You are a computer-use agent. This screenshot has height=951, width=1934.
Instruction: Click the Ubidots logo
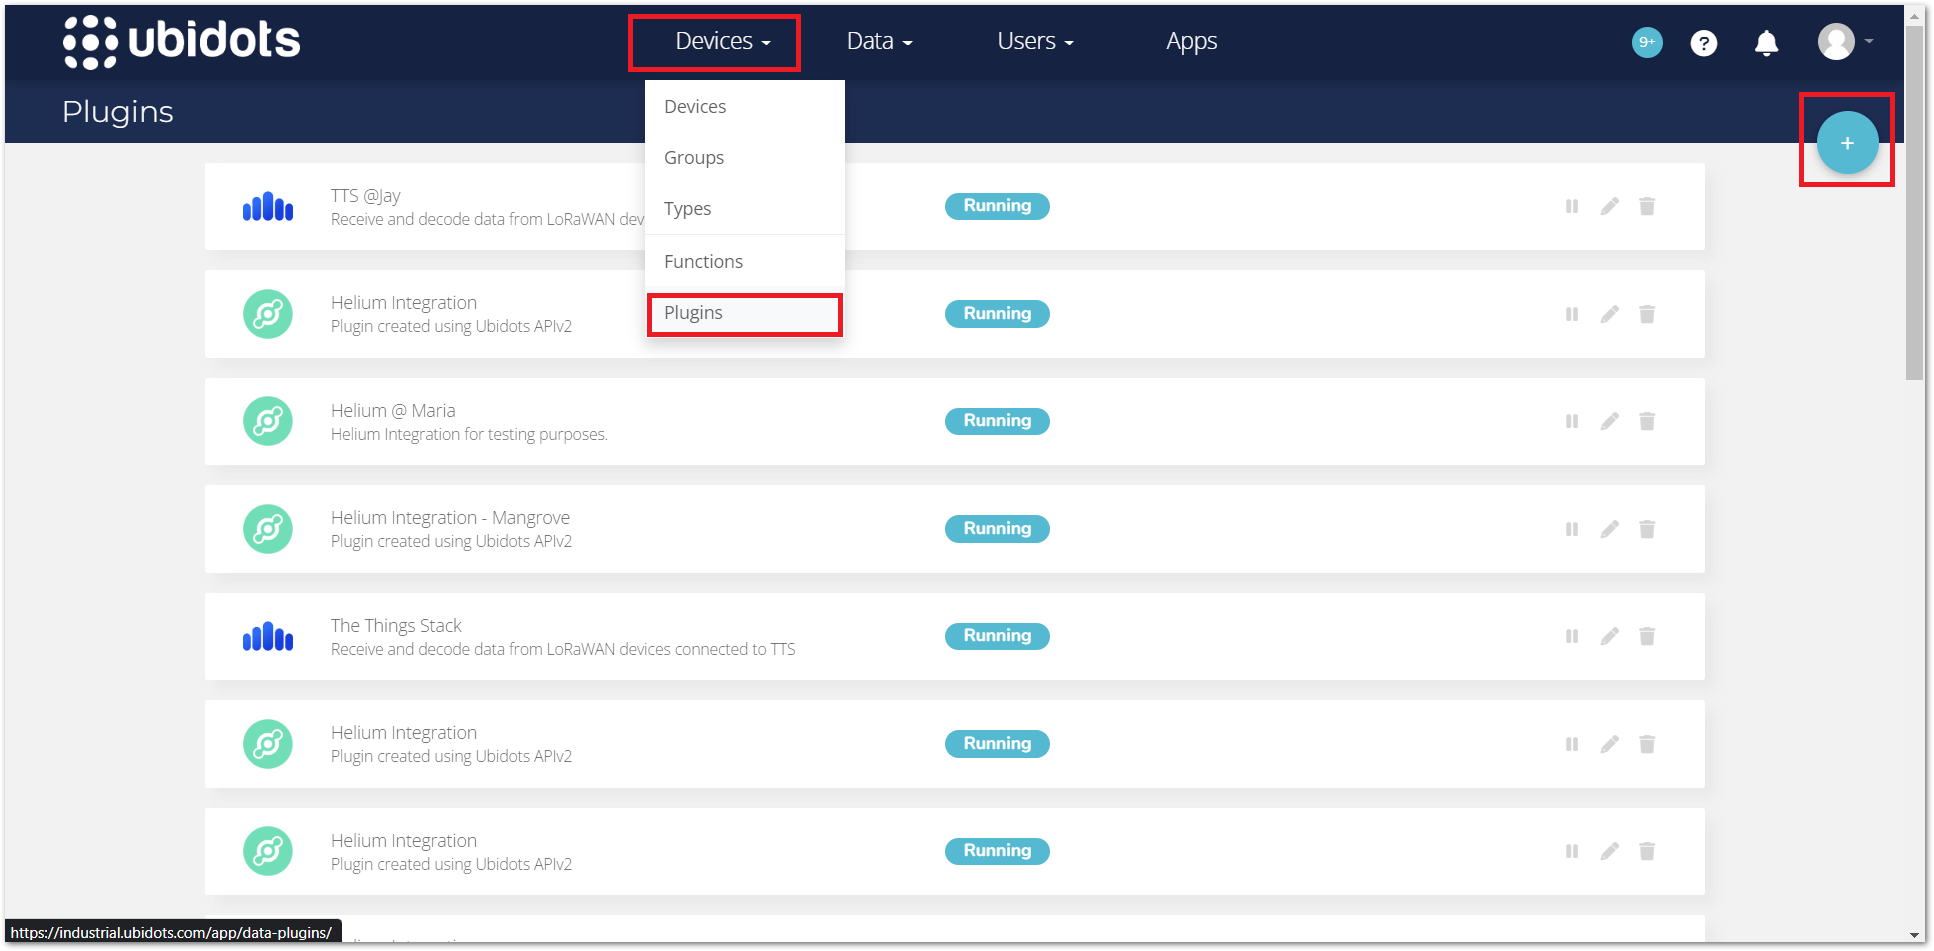tap(181, 41)
